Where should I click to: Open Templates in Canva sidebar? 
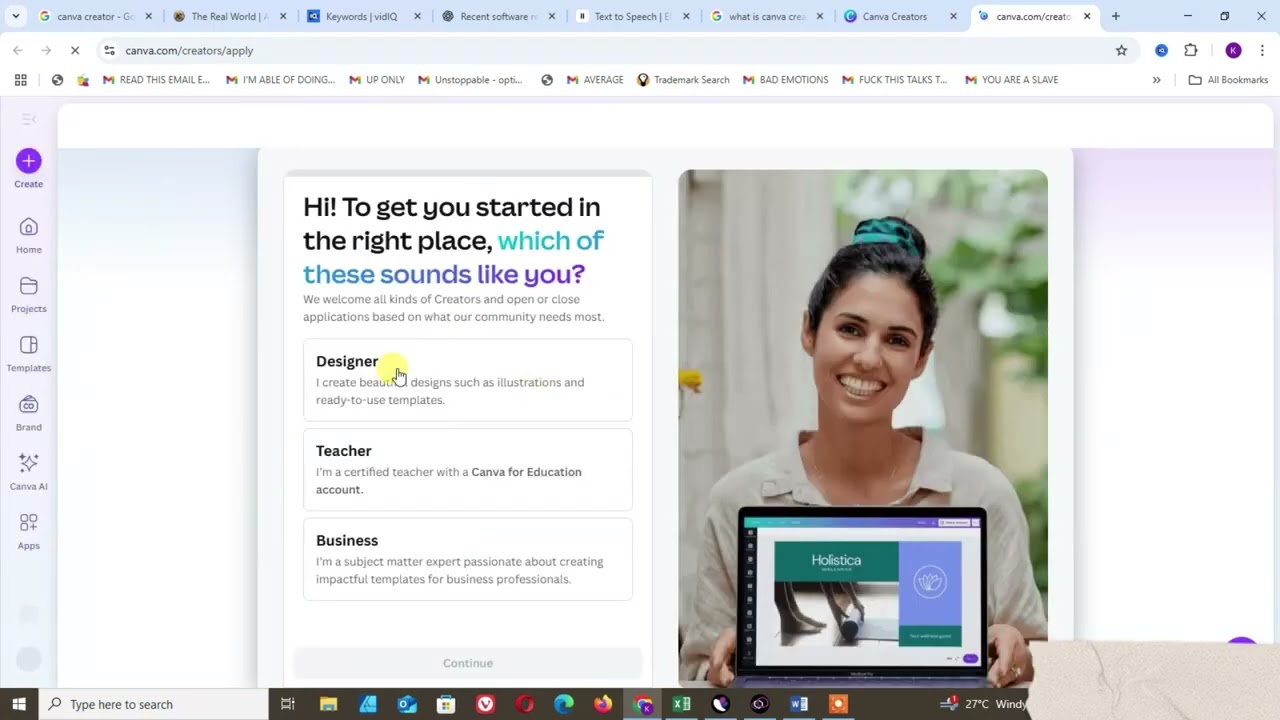(x=28, y=354)
